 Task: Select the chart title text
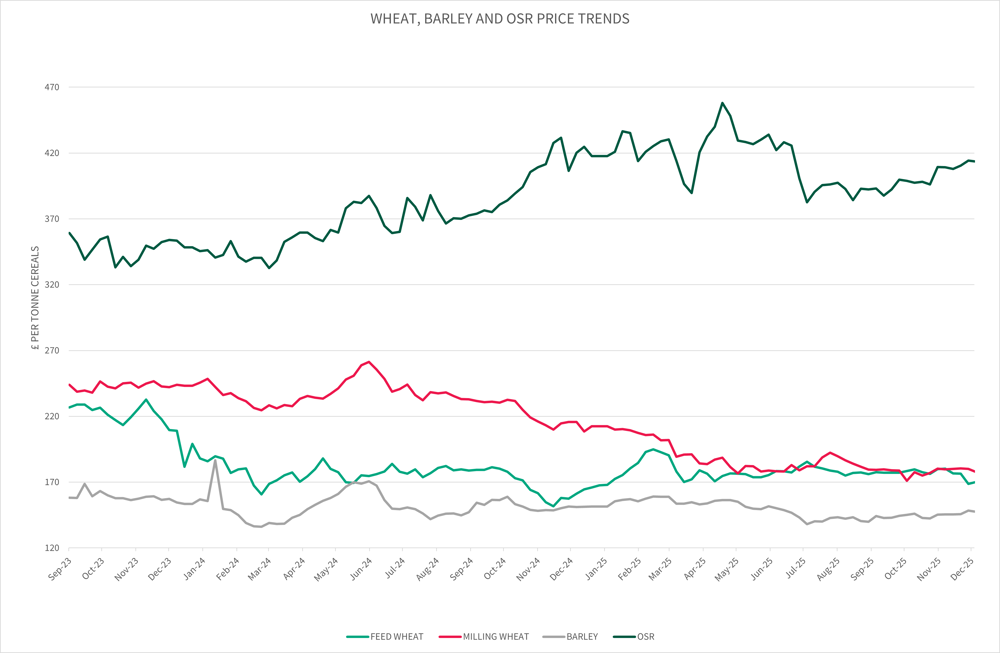[500, 18]
